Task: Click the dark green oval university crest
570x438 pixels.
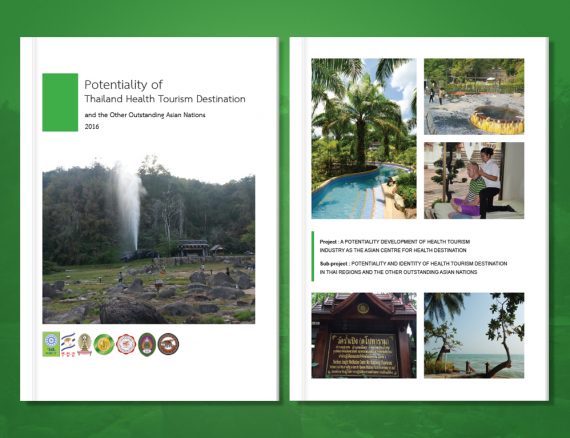Action: (x=147, y=344)
